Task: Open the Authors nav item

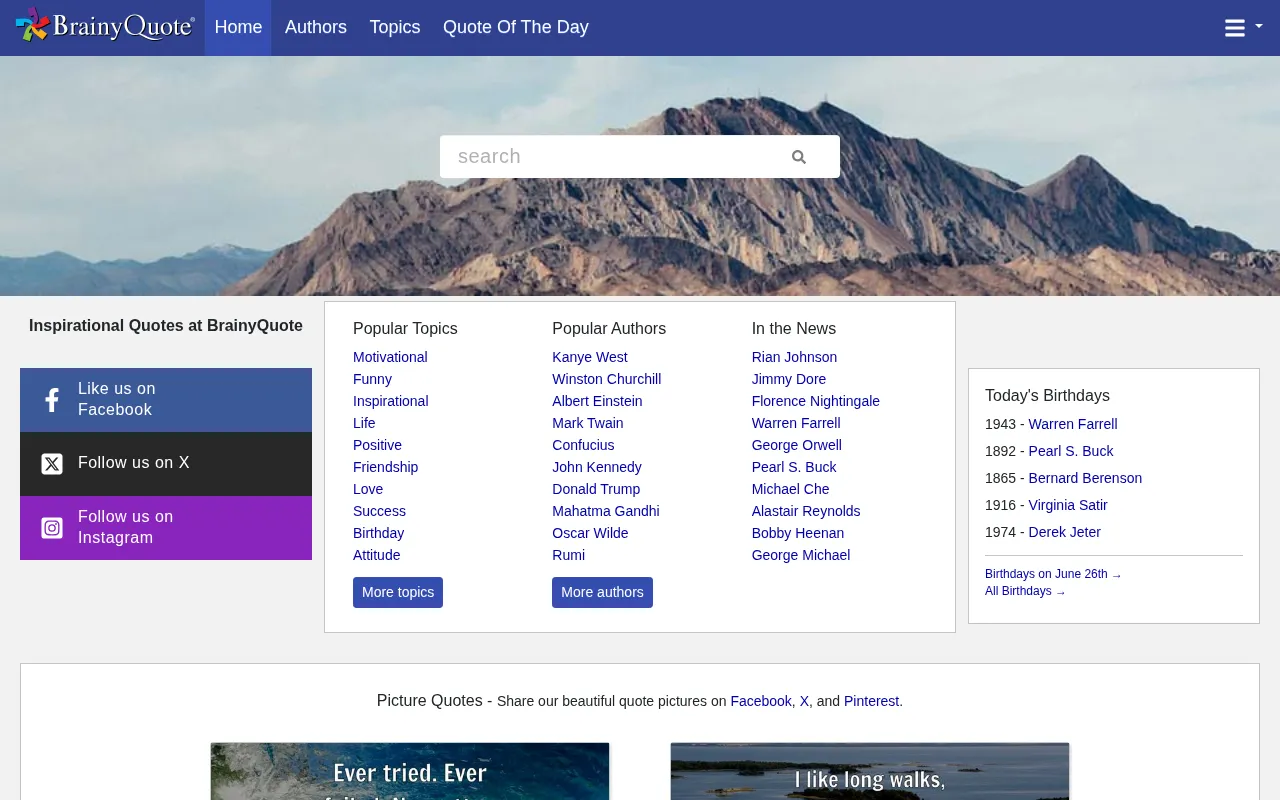Action: (x=316, y=27)
